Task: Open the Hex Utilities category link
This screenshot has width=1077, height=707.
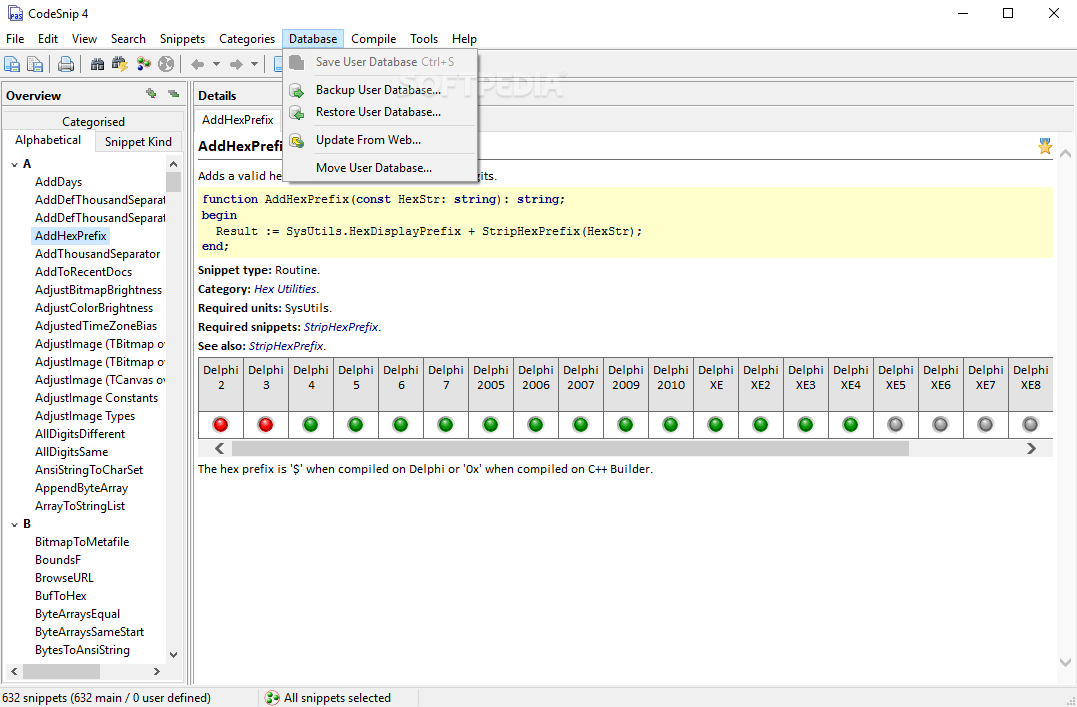Action: coord(285,289)
